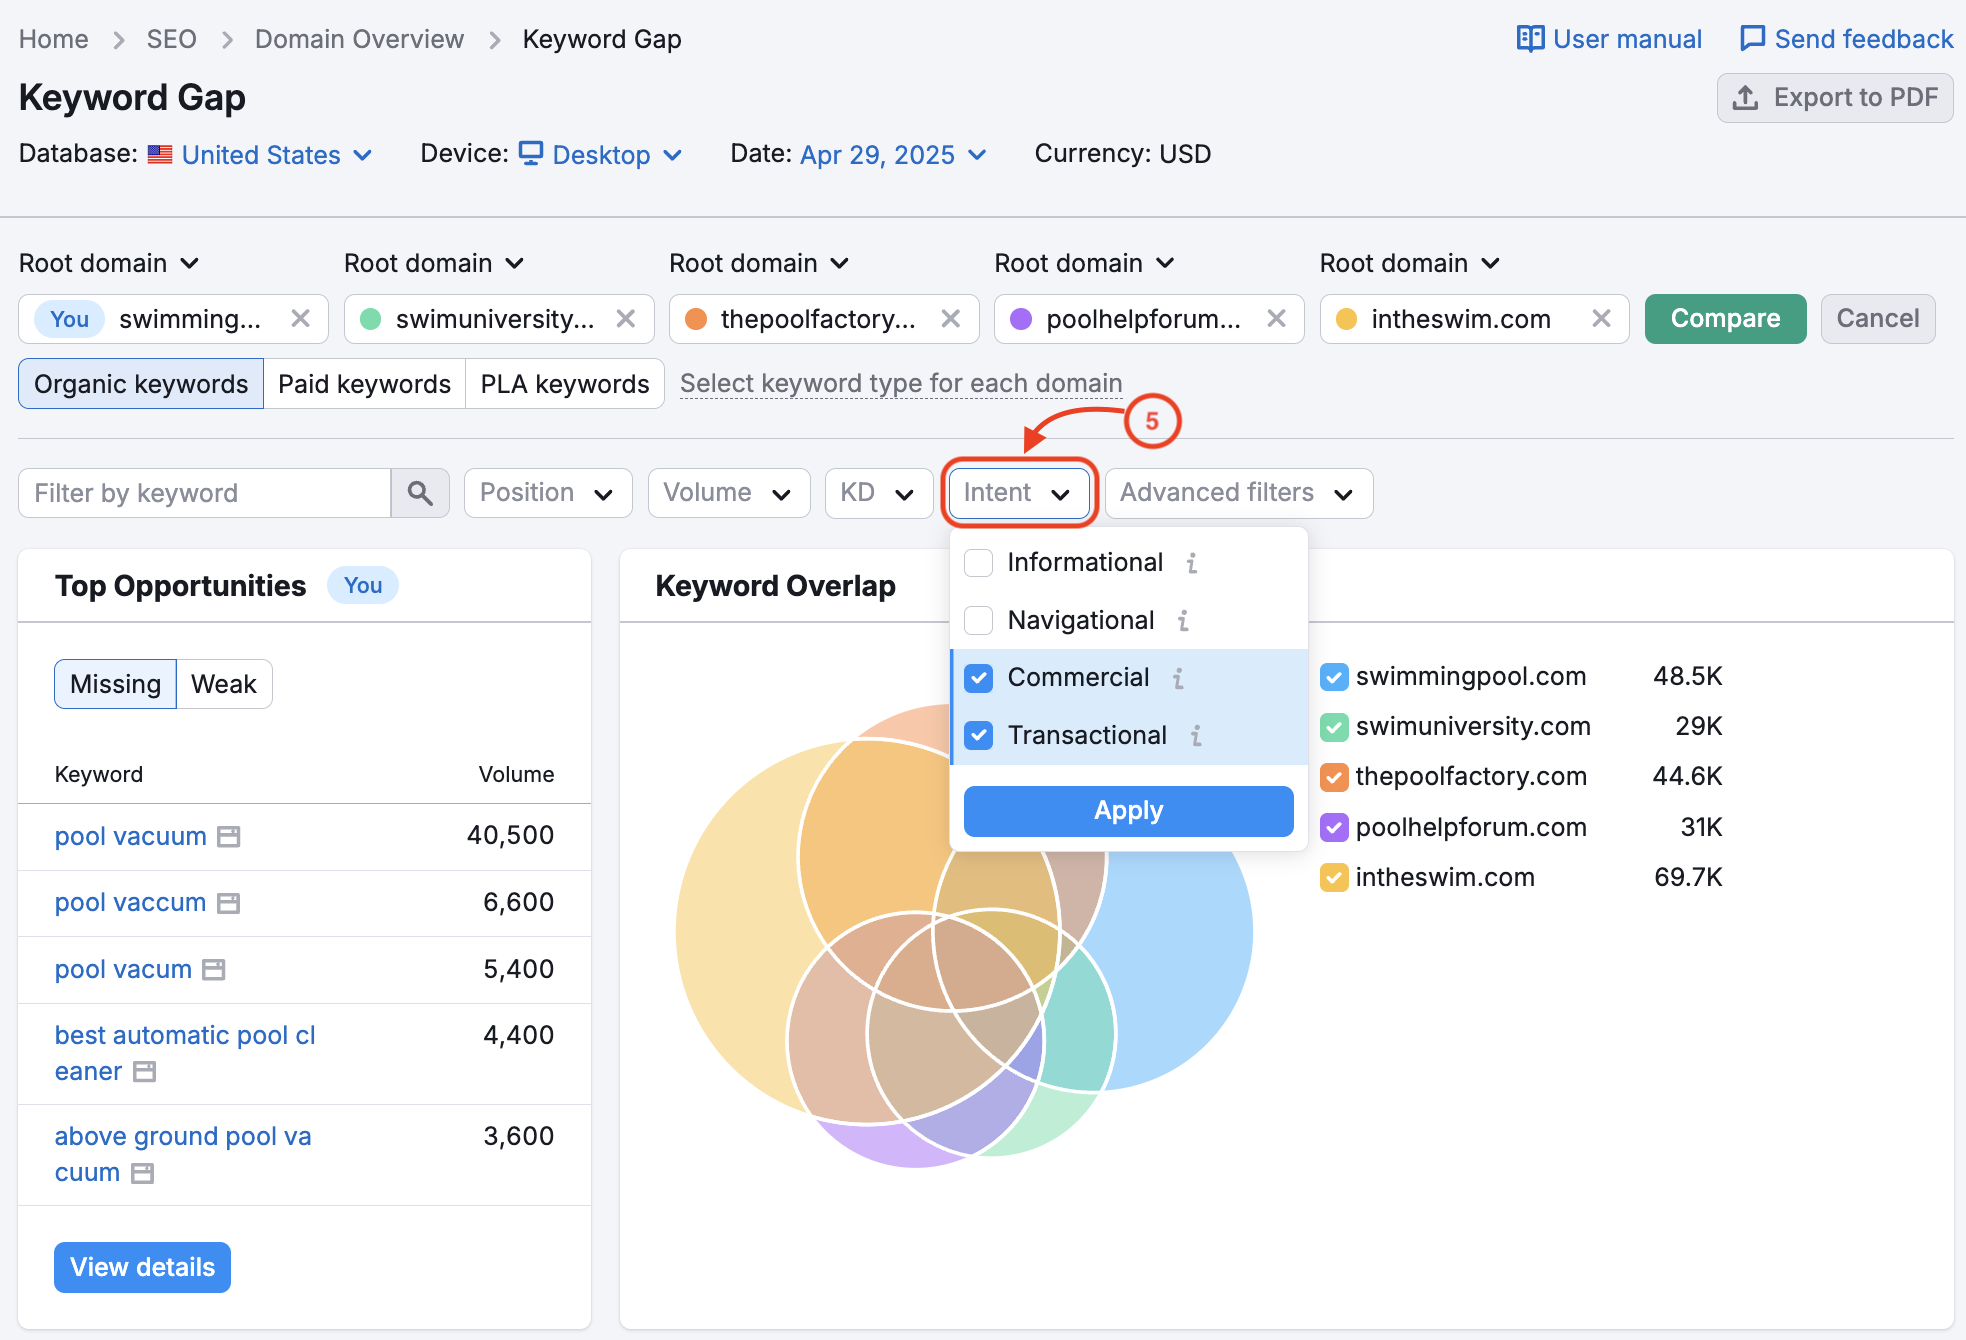
Task: Enable the Navigational intent checkbox
Action: (x=978, y=620)
